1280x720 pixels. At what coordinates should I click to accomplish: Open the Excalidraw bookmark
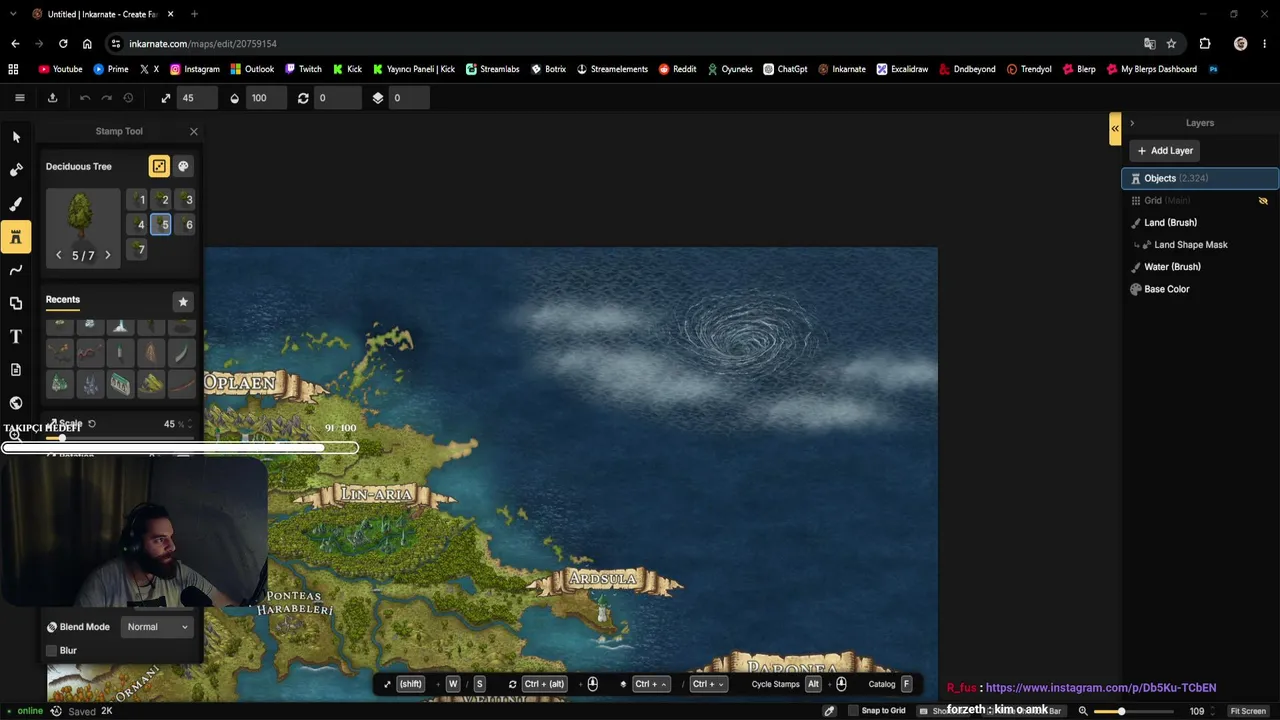(x=902, y=69)
